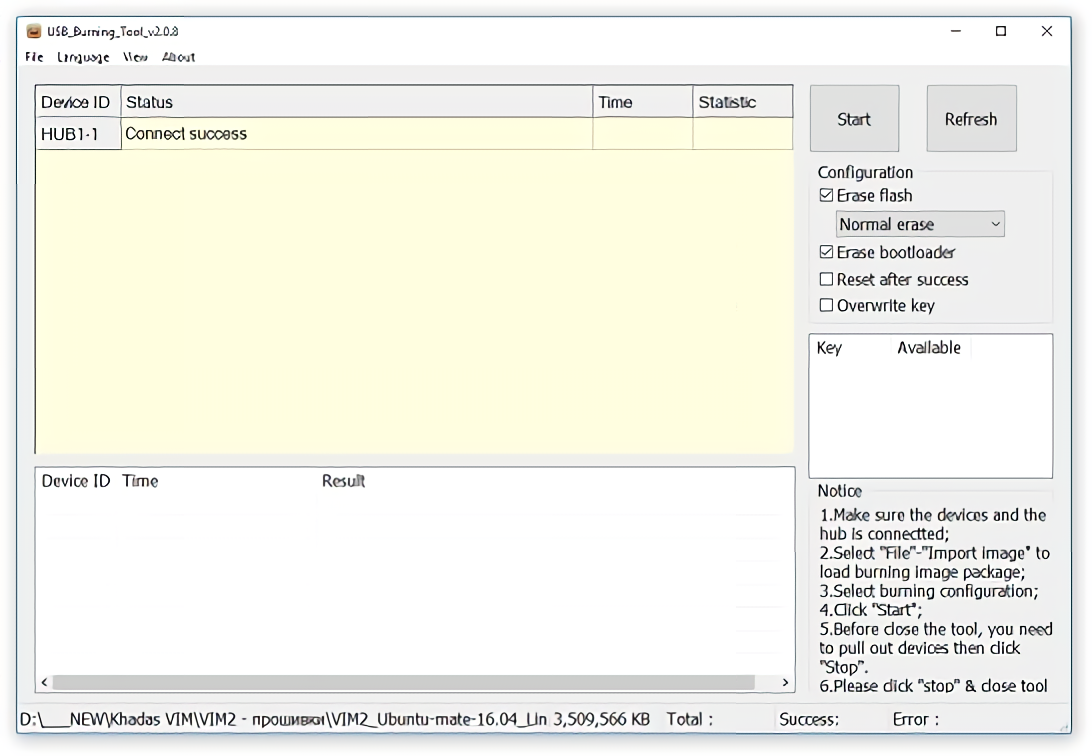Enable Reset after success
Screen dimensions: 1092x756
826,280
